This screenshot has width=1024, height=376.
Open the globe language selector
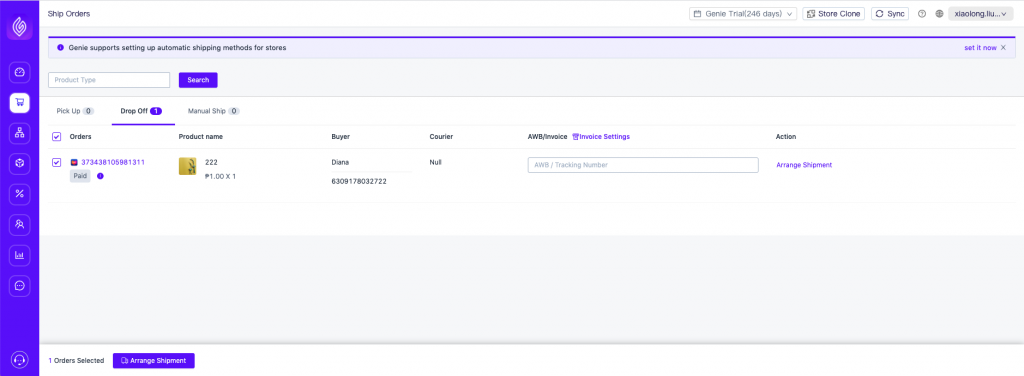click(x=939, y=14)
